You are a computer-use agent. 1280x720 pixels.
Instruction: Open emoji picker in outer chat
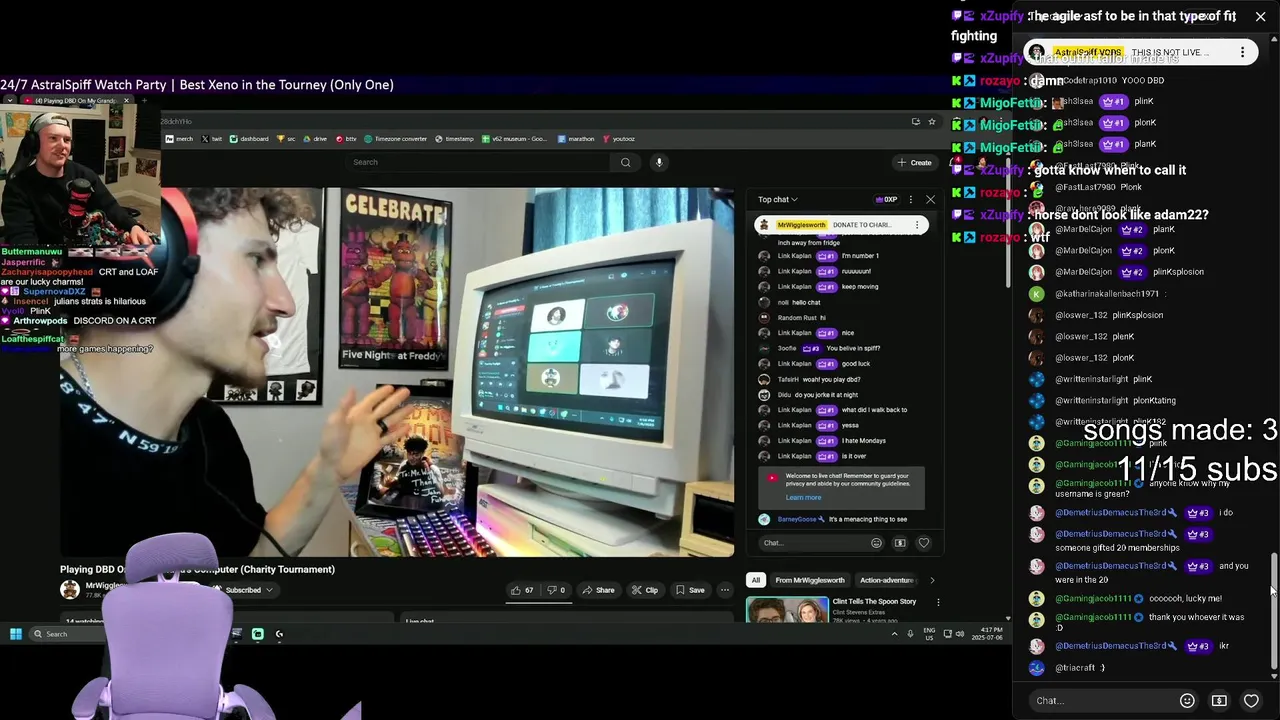coord(1187,700)
